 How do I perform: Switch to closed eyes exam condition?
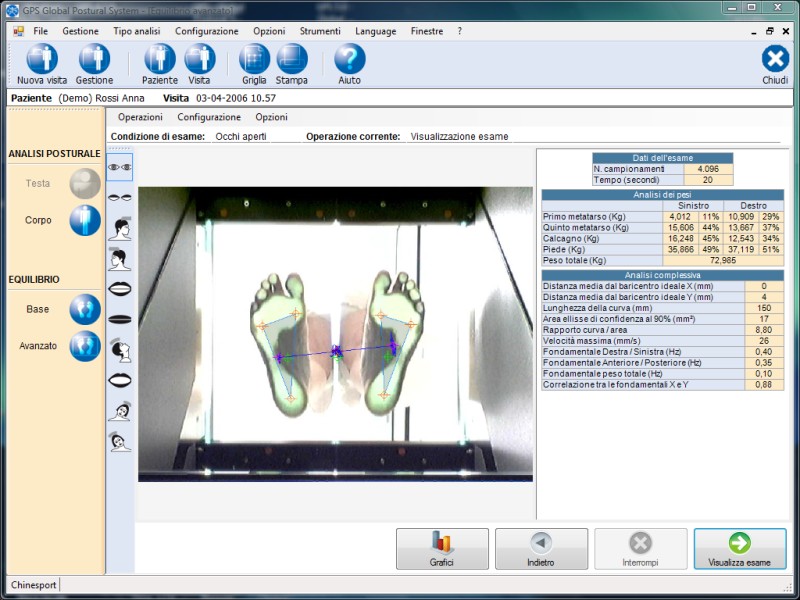(x=120, y=198)
